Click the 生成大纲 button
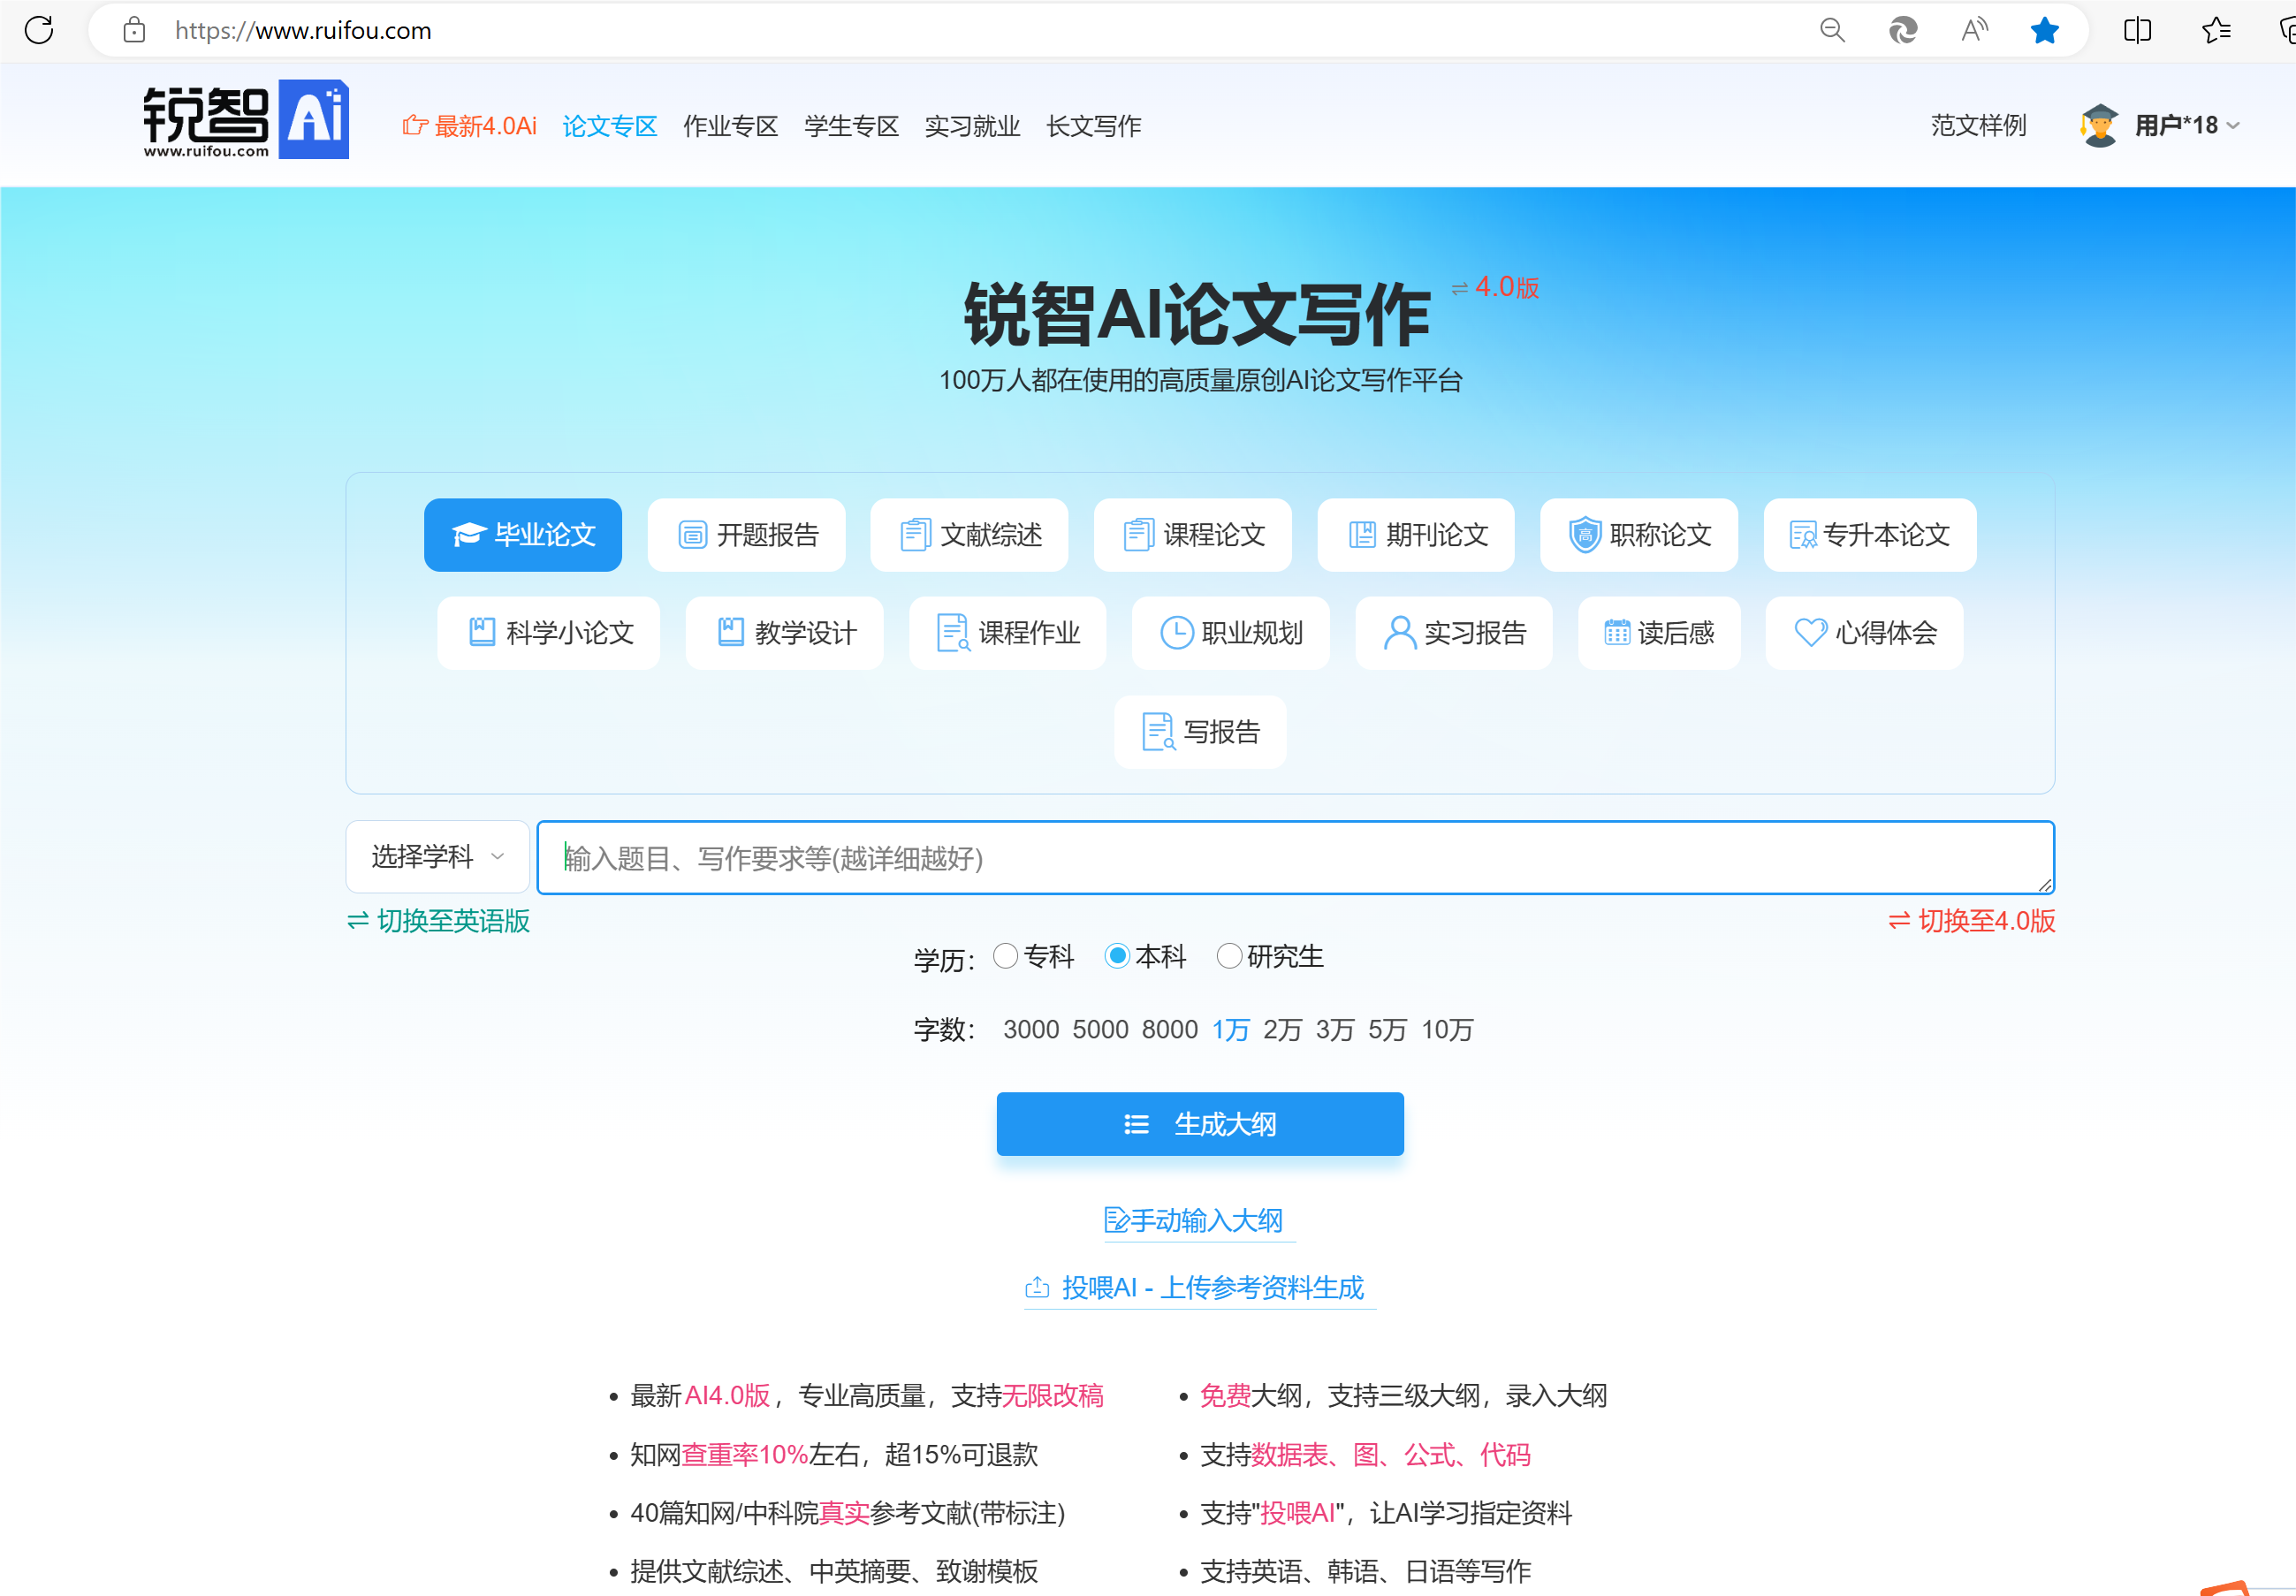The image size is (2296, 1596). tap(1199, 1124)
